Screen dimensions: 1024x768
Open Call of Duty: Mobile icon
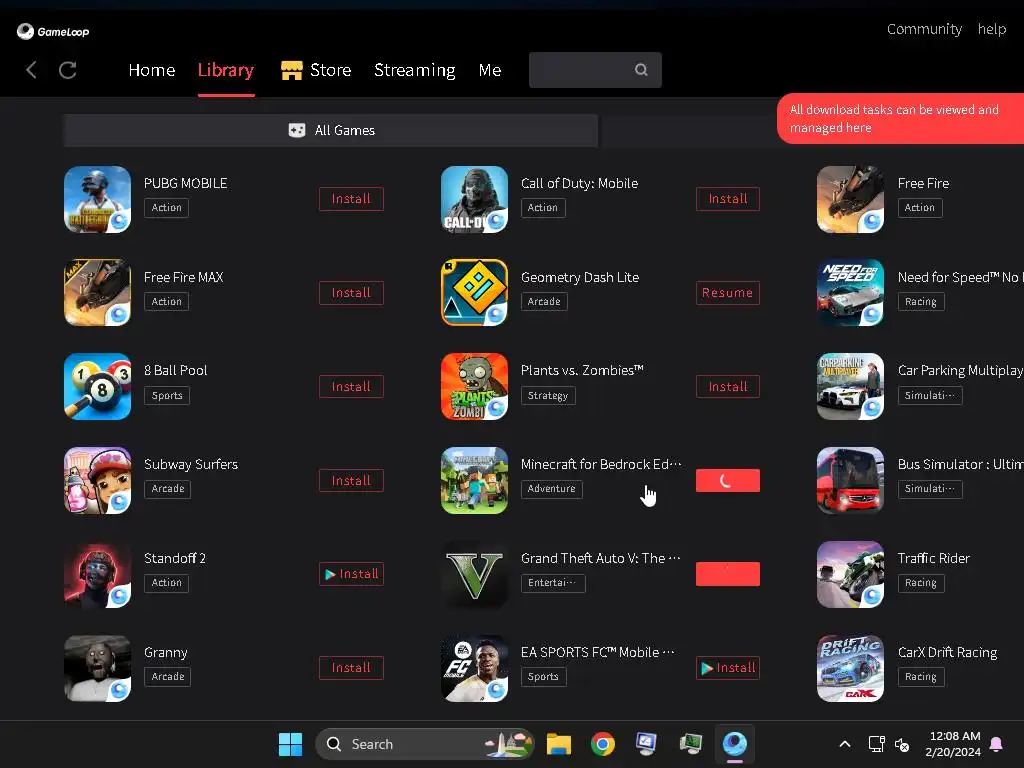click(x=474, y=199)
